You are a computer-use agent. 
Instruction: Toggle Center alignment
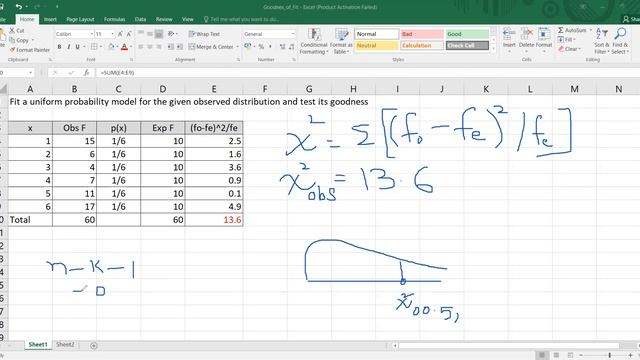click(x=150, y=47)
